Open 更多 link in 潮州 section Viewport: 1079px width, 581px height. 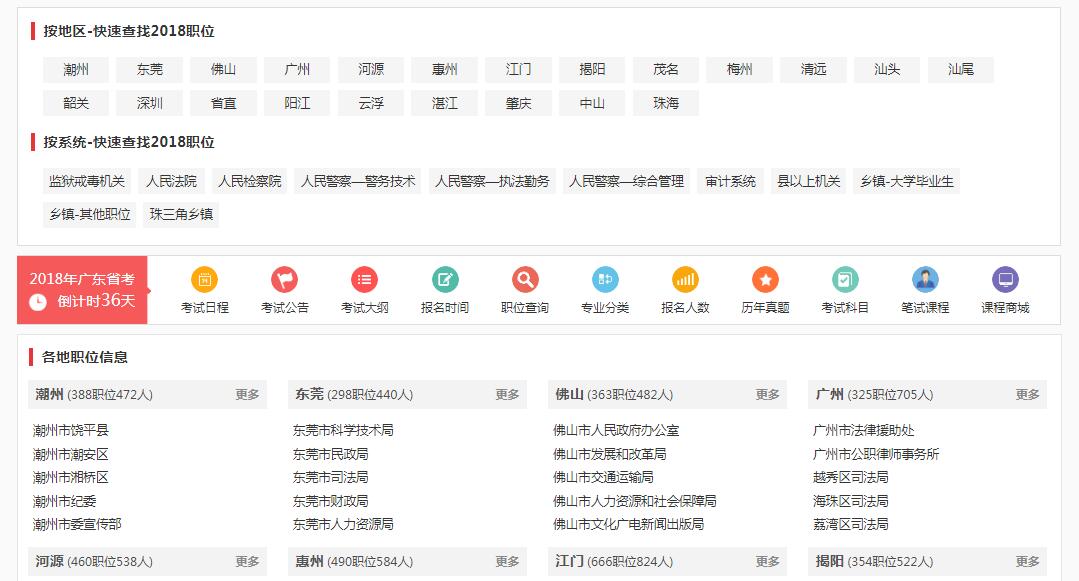(247, 394)
